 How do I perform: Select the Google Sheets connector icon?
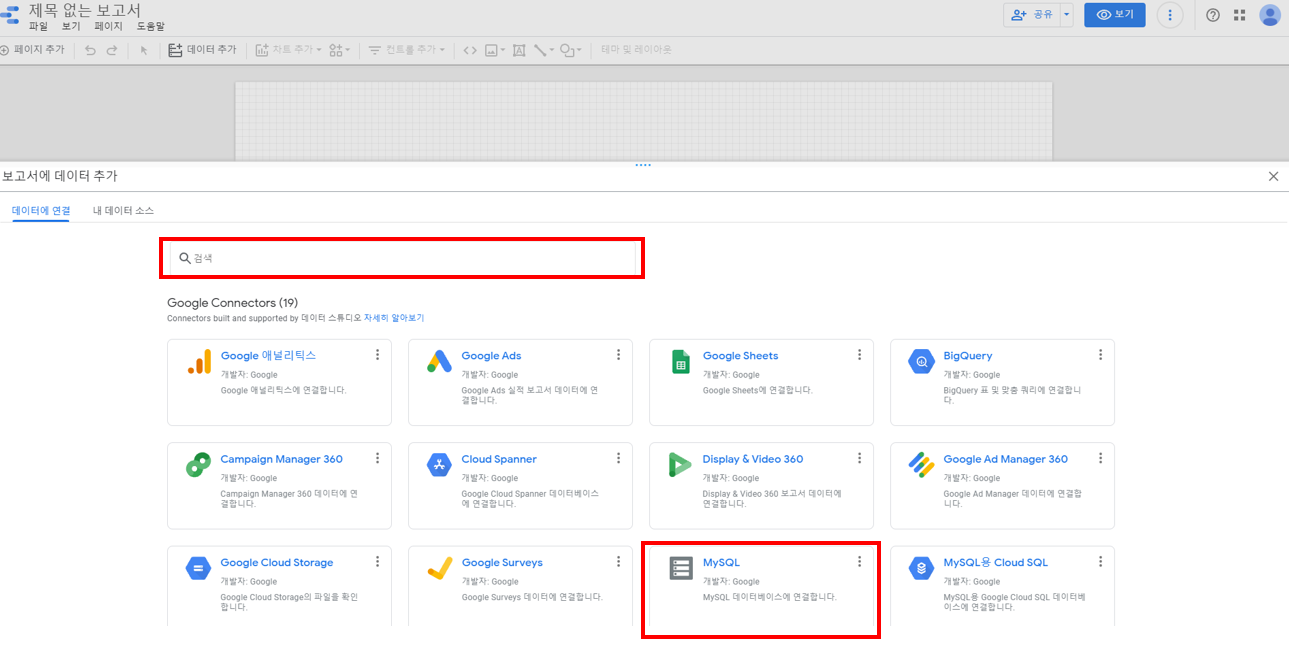[681, 362]
